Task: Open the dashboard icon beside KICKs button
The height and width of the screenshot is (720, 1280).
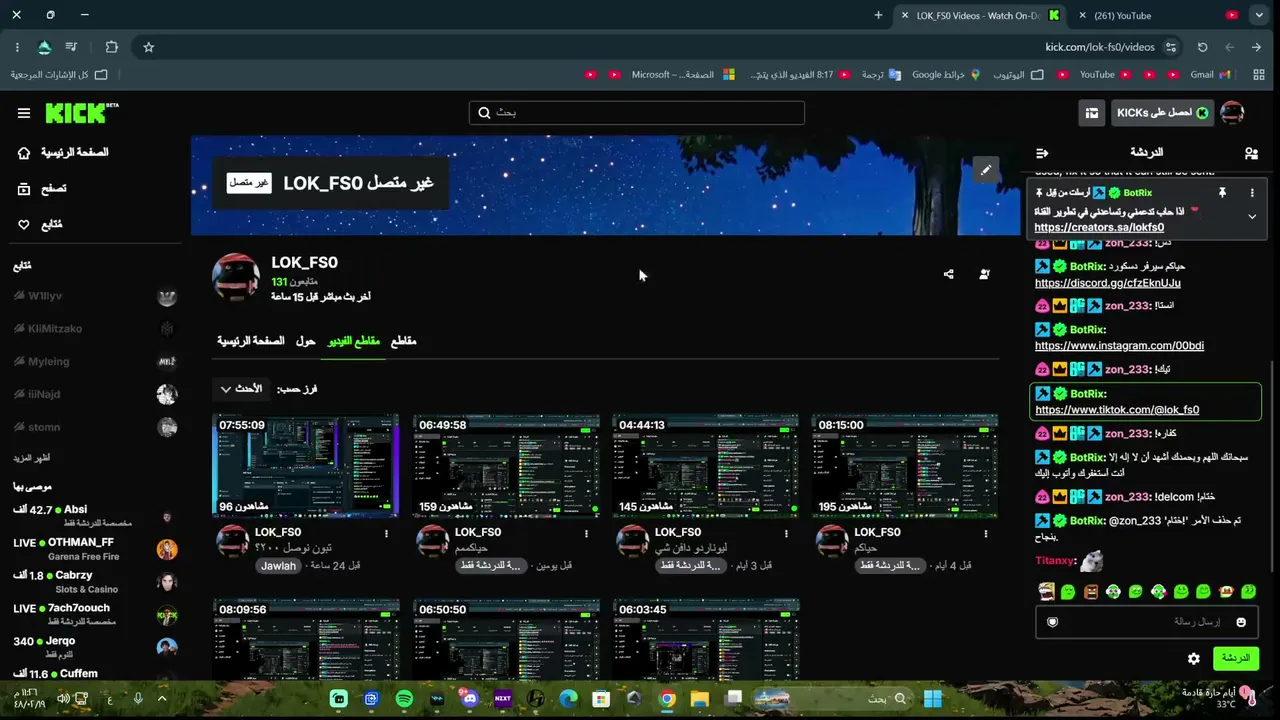Action: pyautogui.click(x=1092, y=113)
